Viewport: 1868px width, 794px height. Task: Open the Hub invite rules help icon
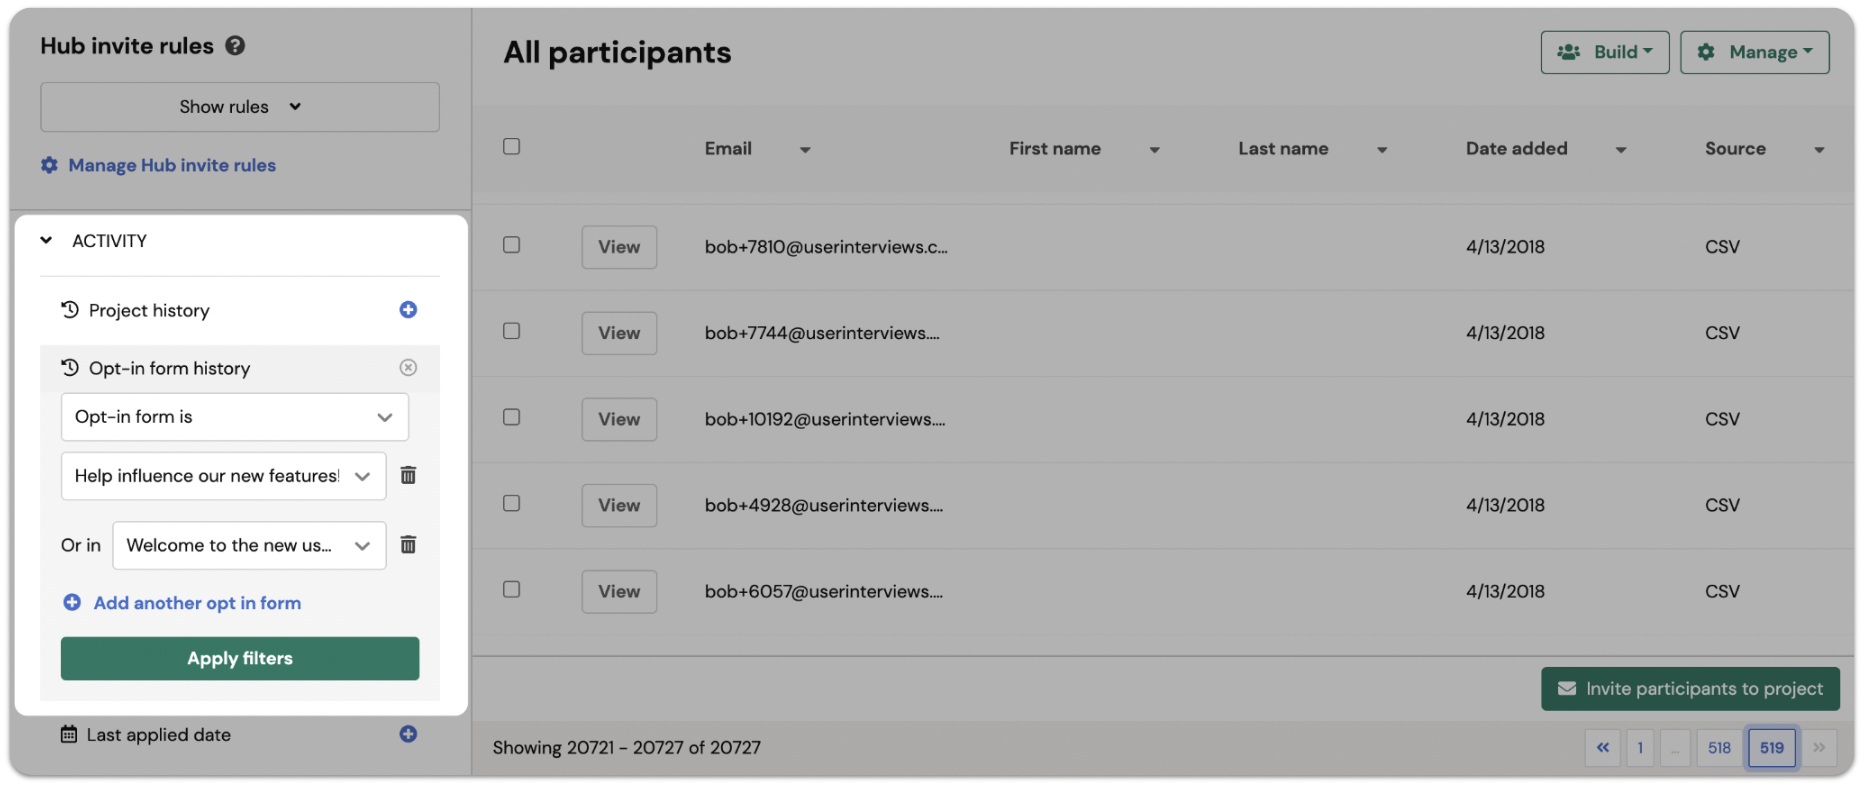coord(235,46)
